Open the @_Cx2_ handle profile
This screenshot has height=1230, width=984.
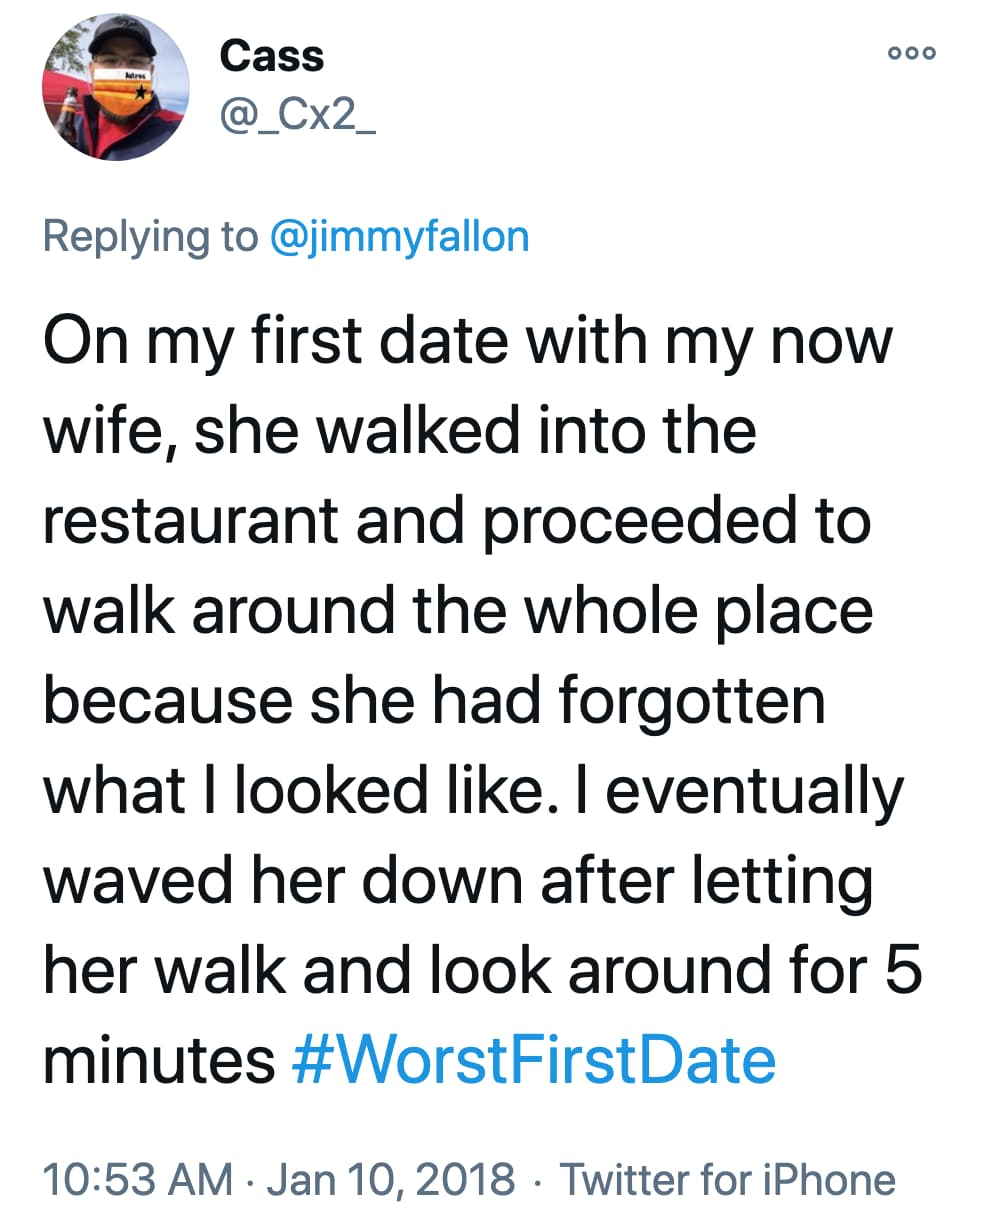point(297,121)
